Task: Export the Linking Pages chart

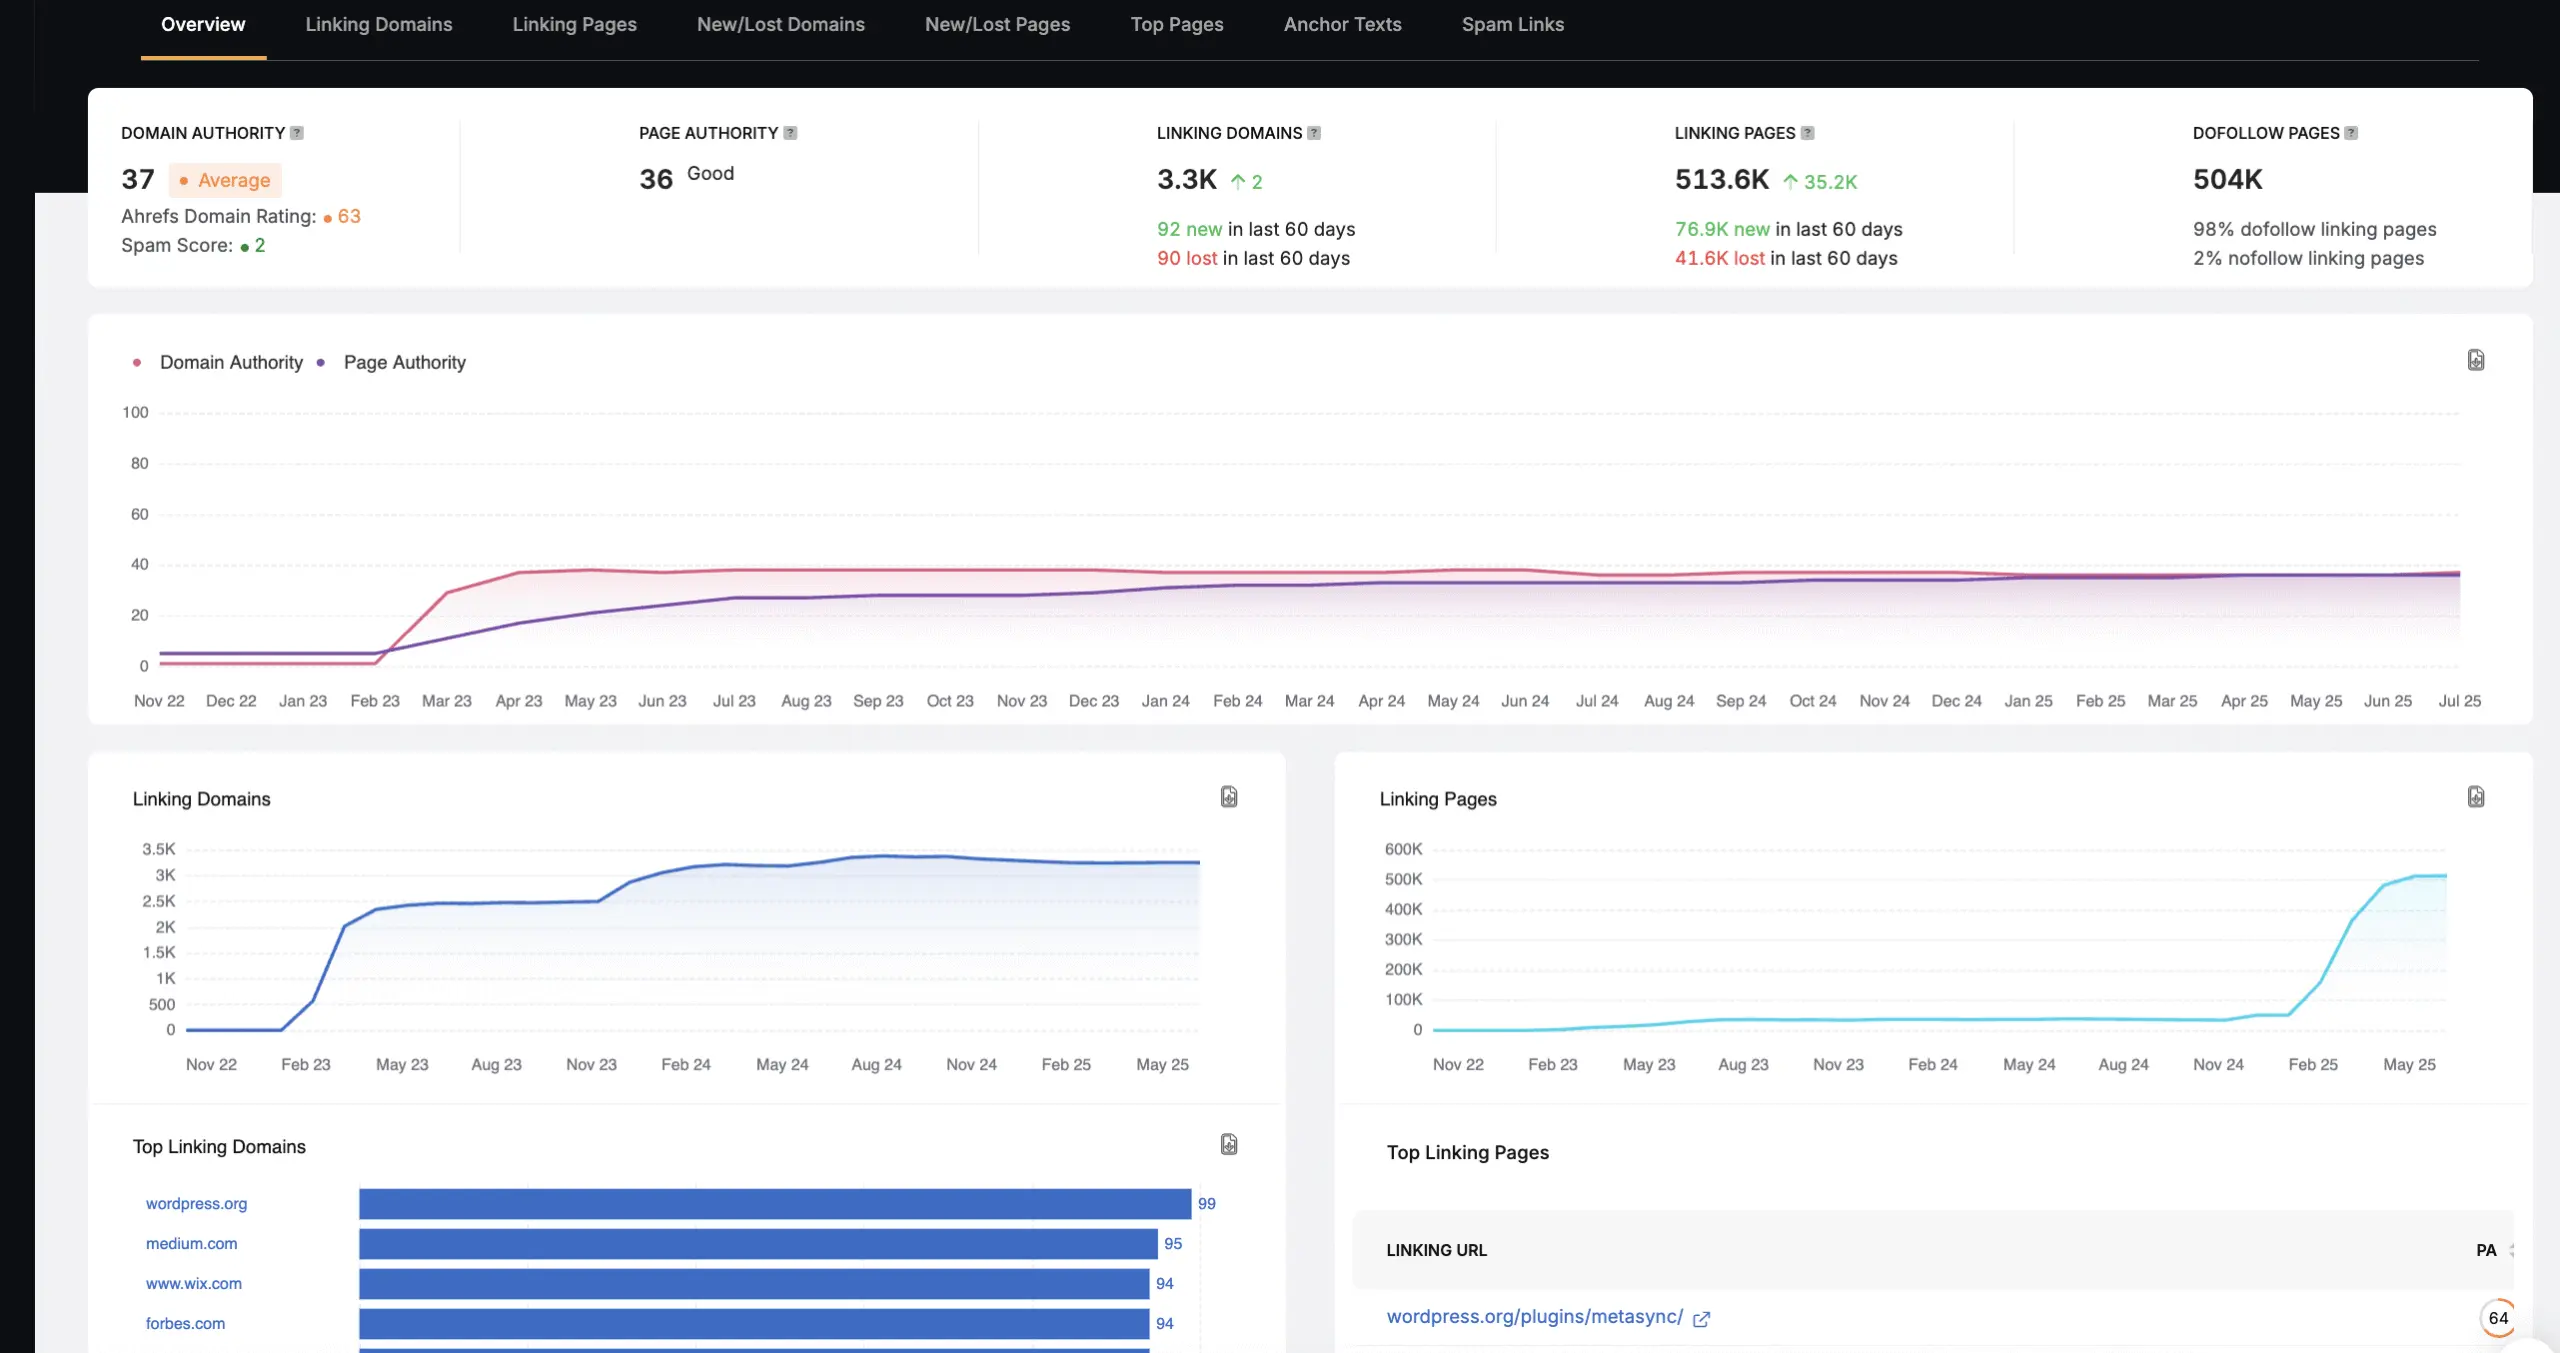Action: click(x=2475, y=797)
